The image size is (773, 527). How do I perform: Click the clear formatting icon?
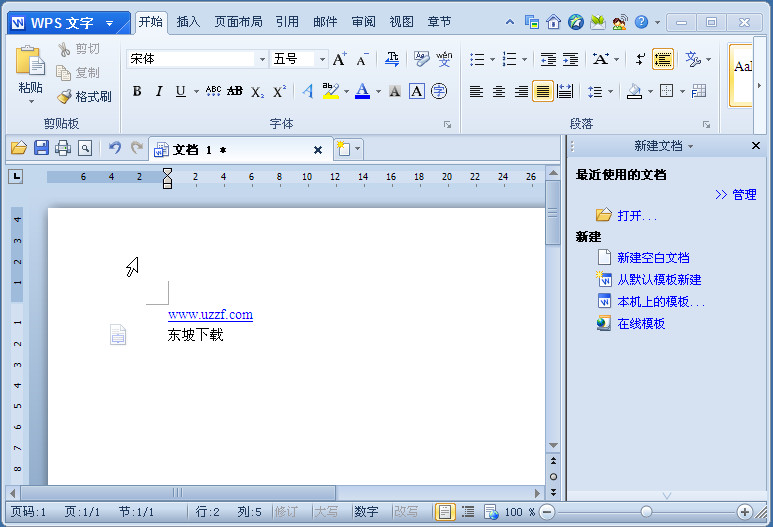coord(392,59)
